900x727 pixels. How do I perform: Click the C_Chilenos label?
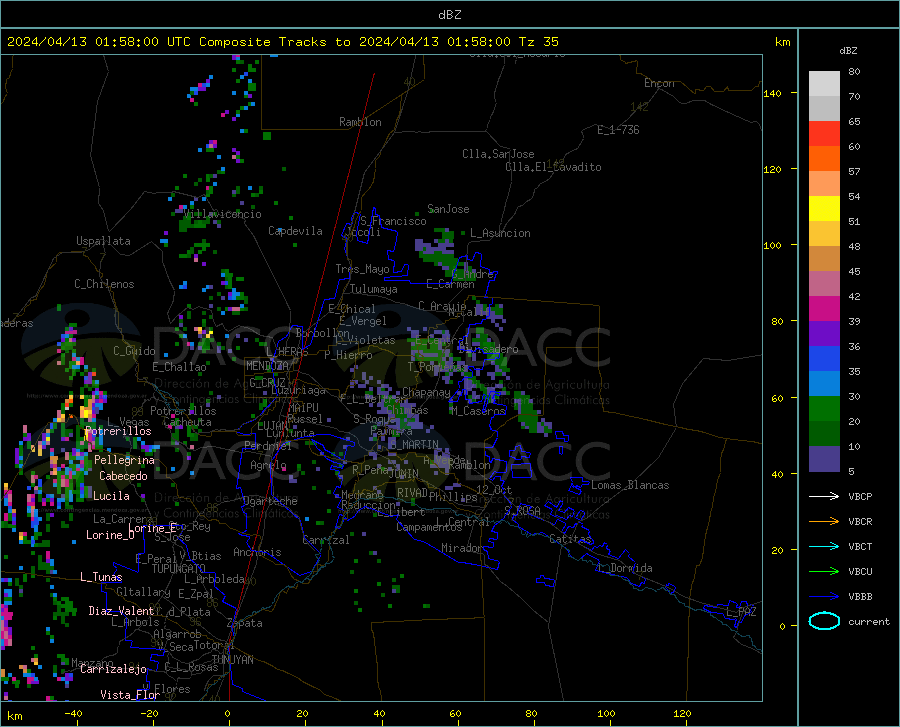tap(104, 283)
